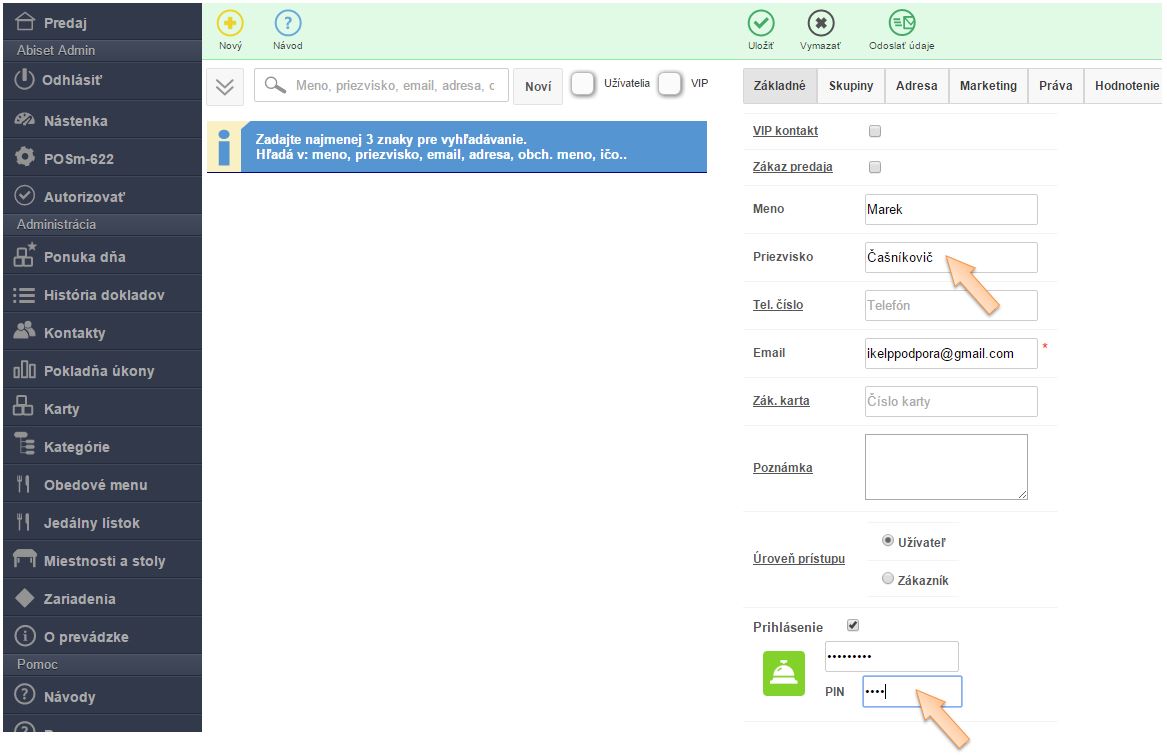The width and height of the screenshot is (1167, 756).
Task: Uncheck the Prihlásenie checkbox
Action: [853, 626]
